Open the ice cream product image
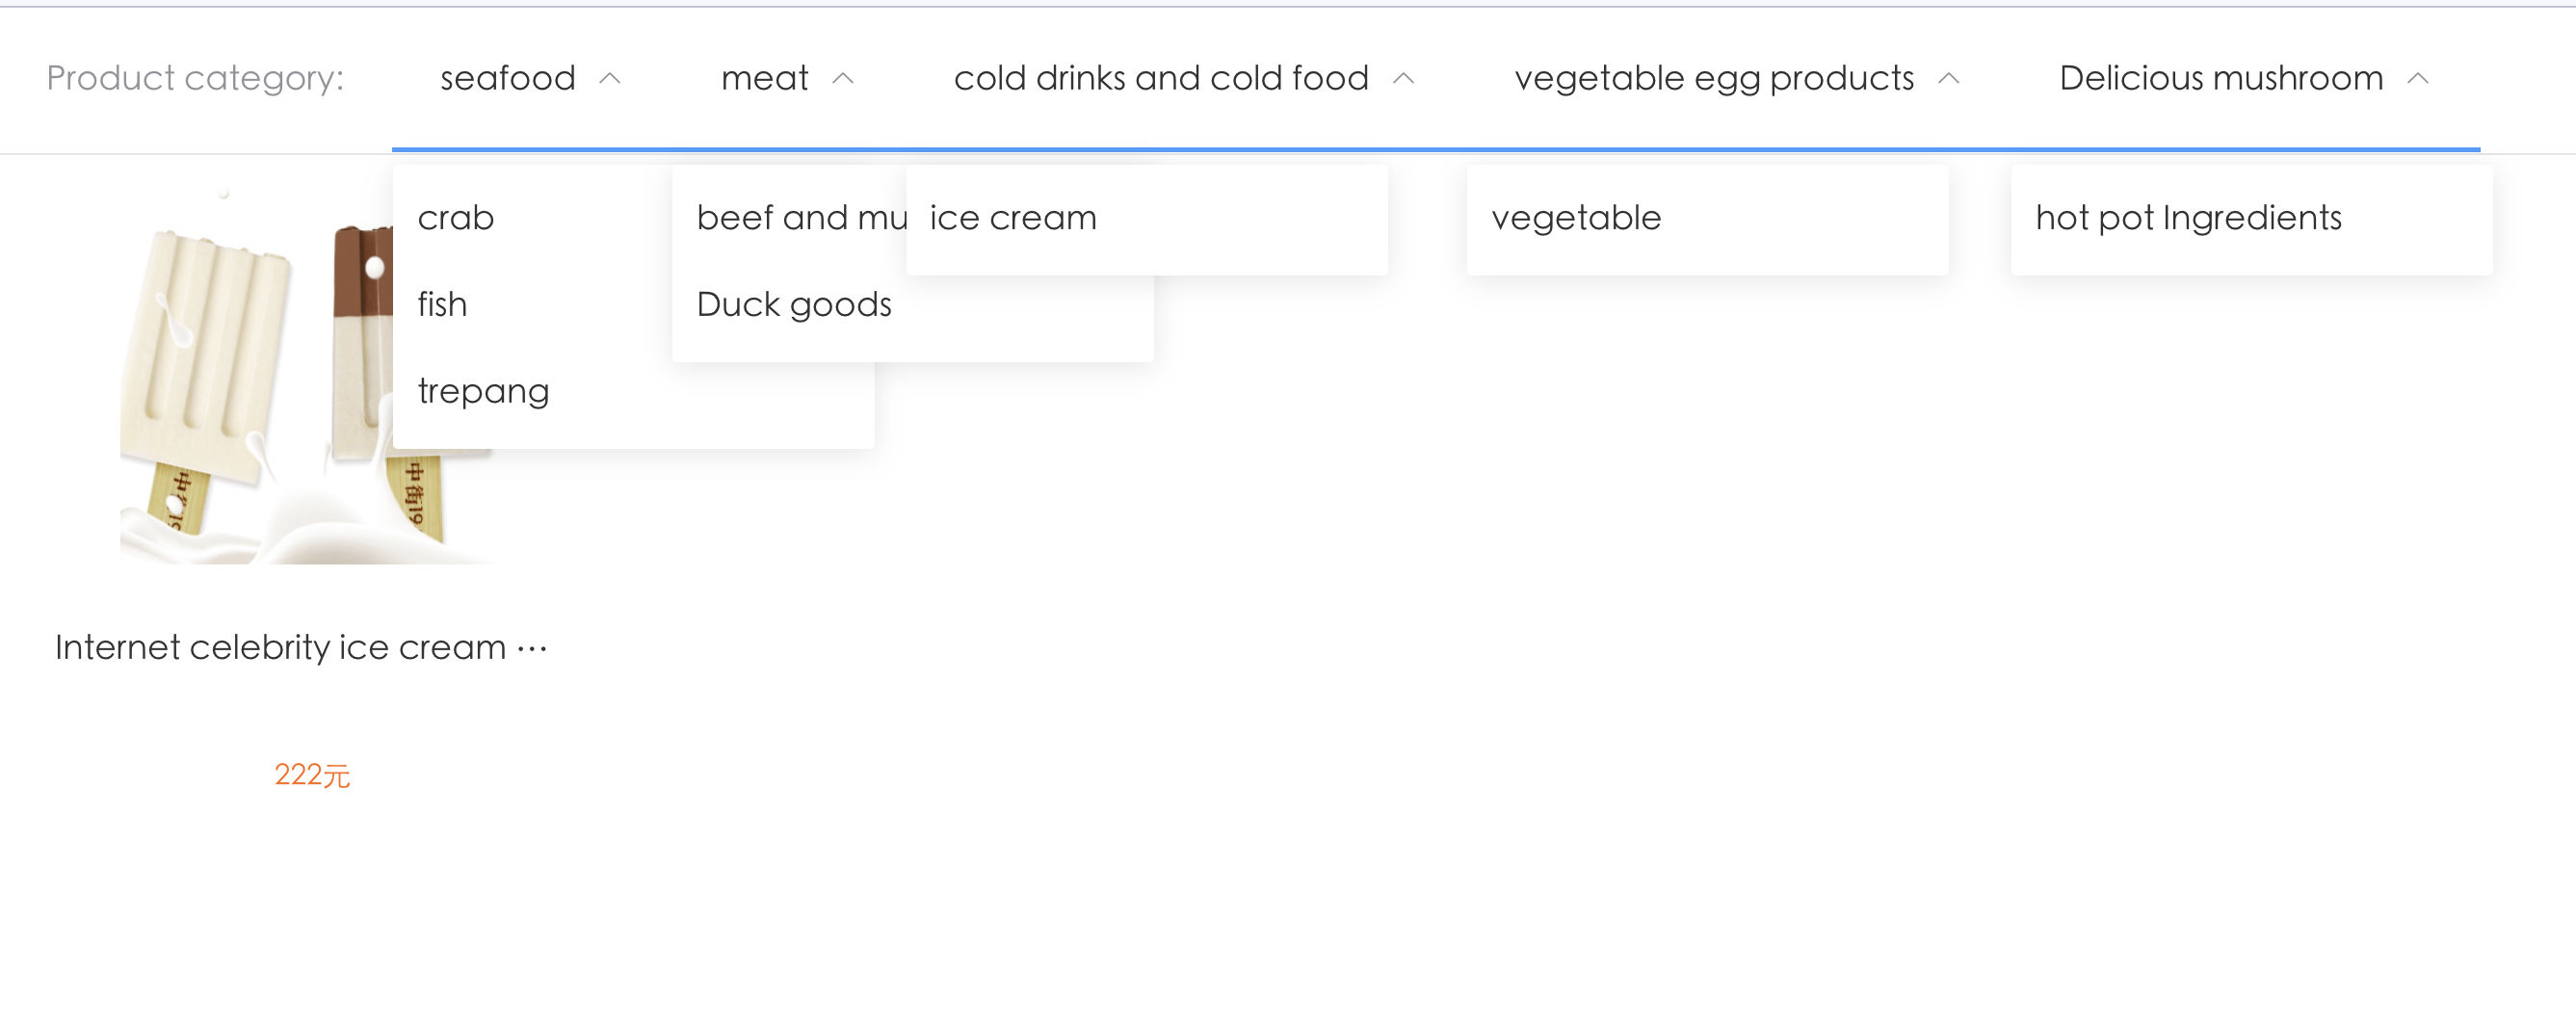Screen dimensions: 2576x1023 (250, 400)
